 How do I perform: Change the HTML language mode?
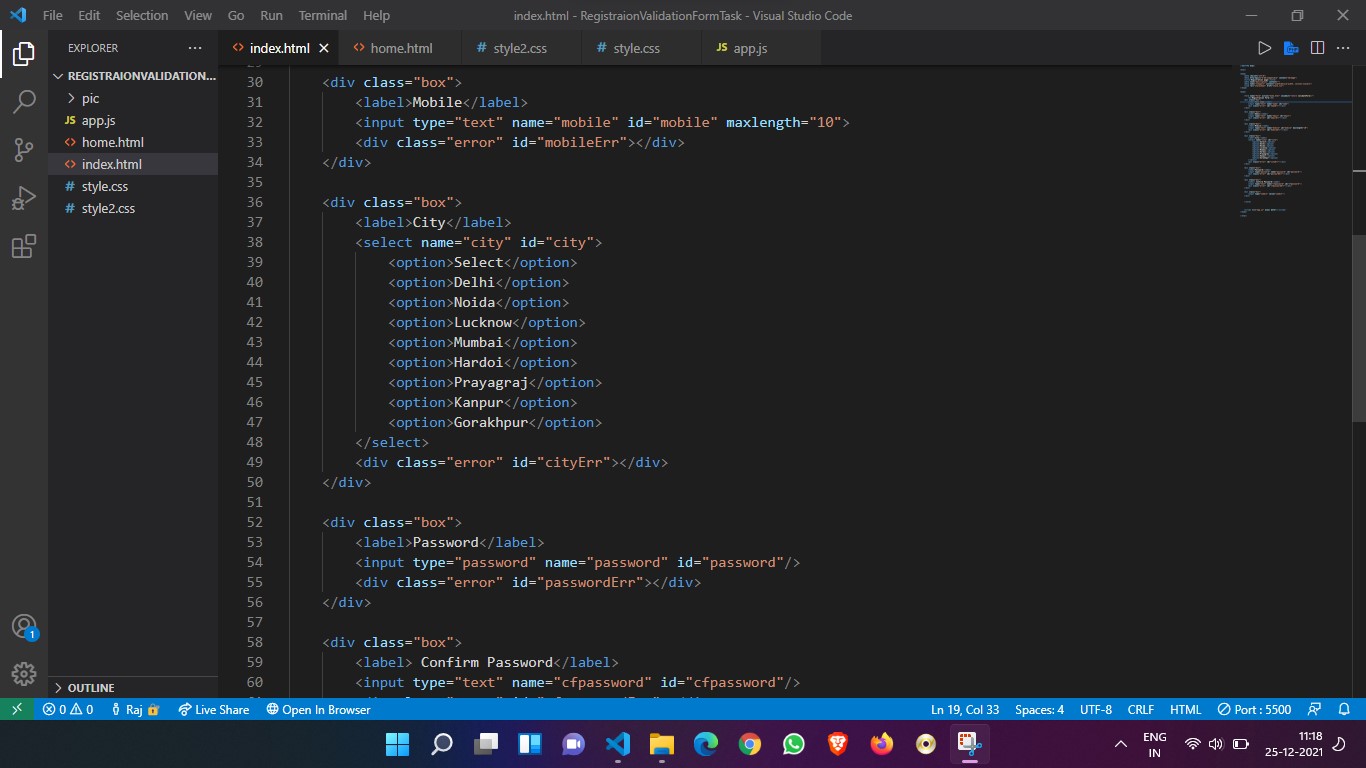pos(1185,709)
